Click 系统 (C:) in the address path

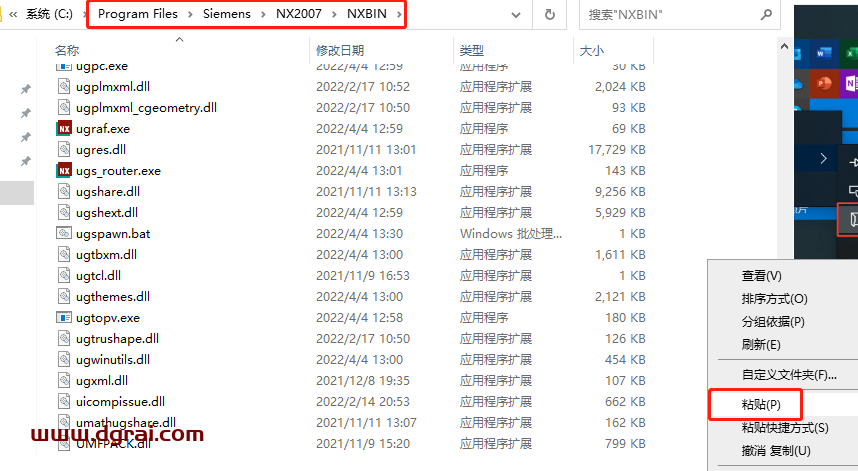coord(49,14)
